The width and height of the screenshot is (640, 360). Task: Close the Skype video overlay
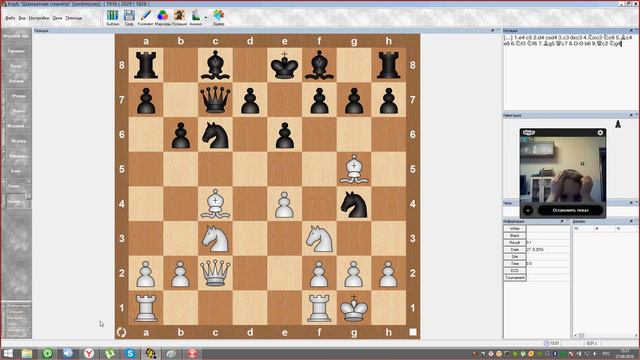[x=600, y=132]
